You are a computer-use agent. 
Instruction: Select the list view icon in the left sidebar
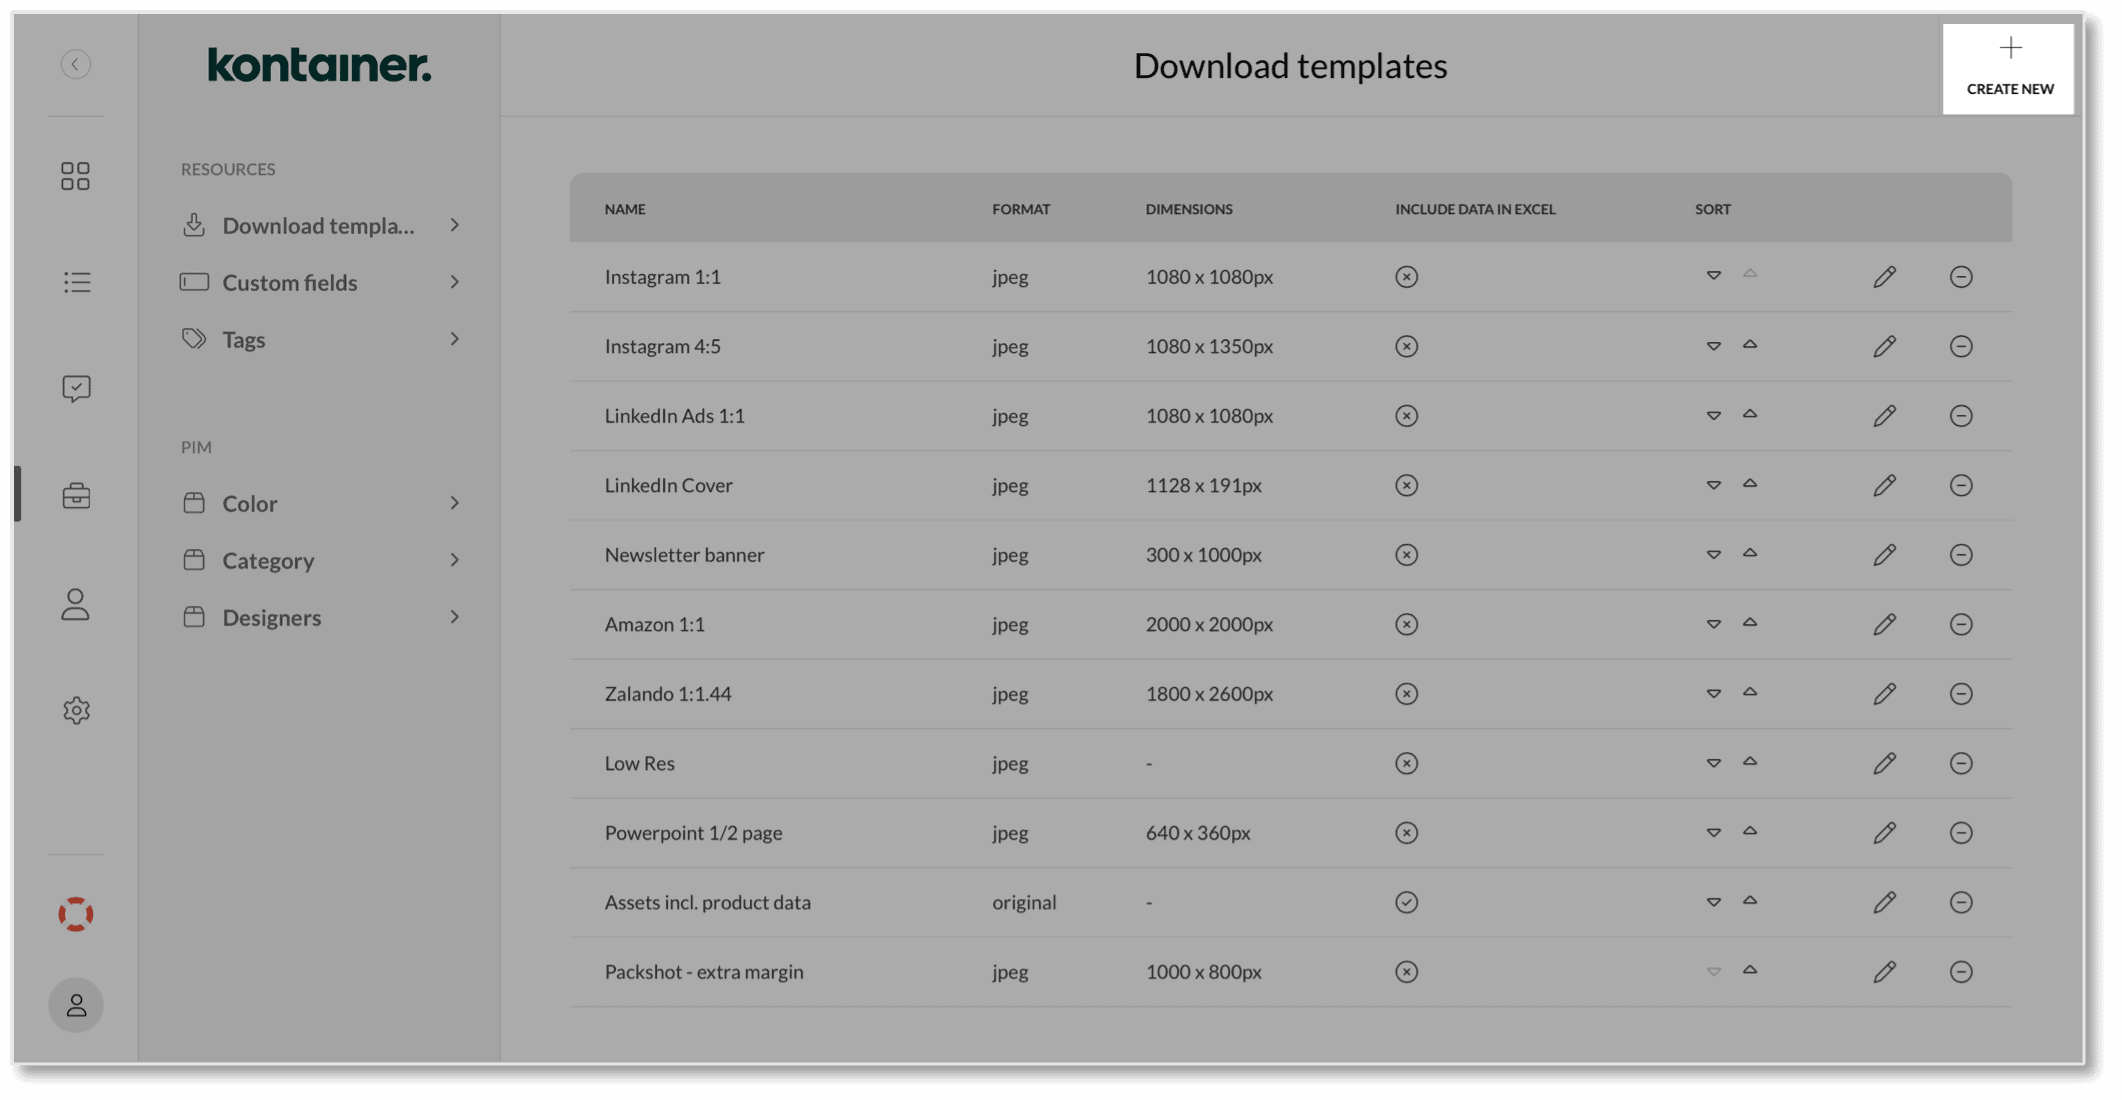click(75, 282)
